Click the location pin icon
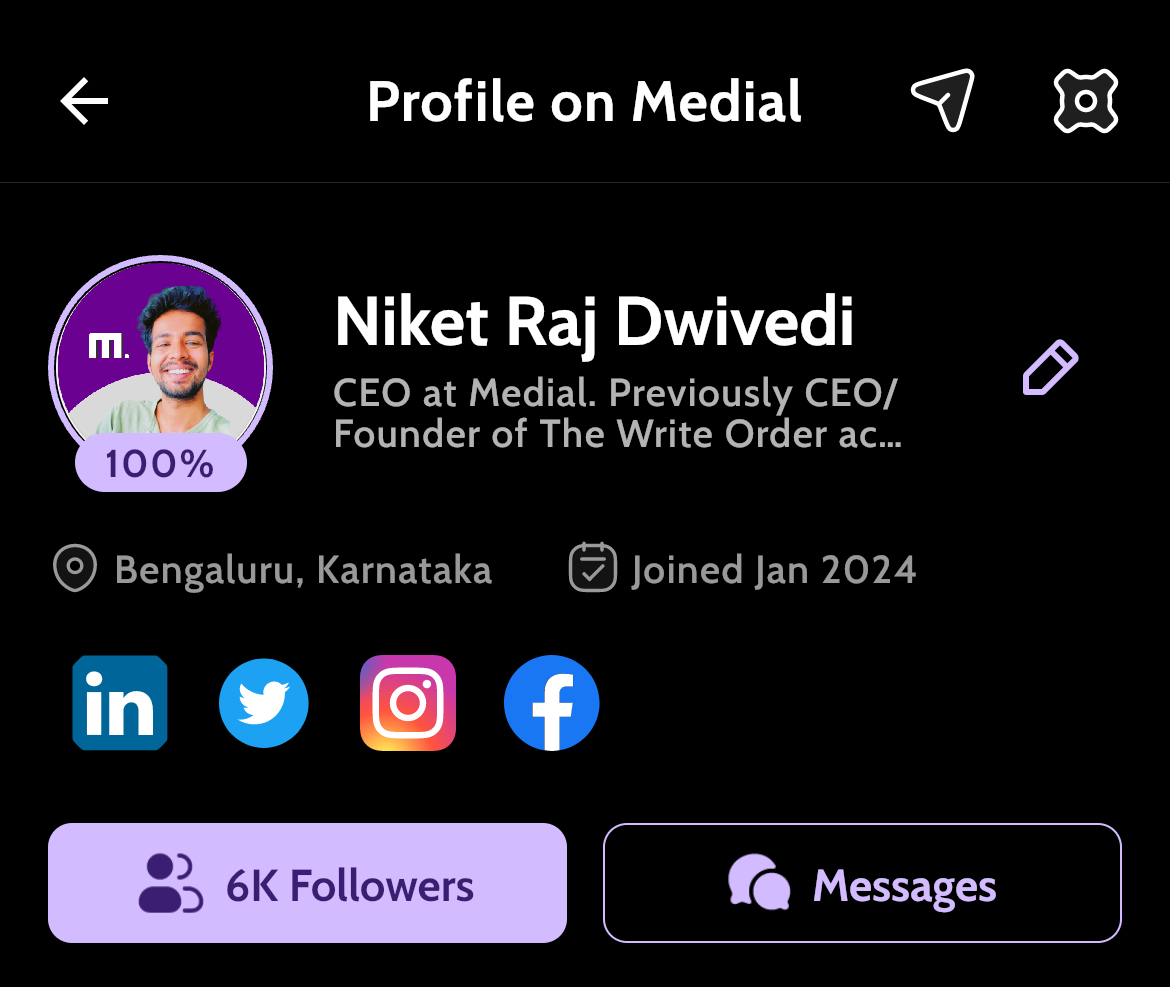This screenshot has width=1170, height=987. tap(75, 568)
